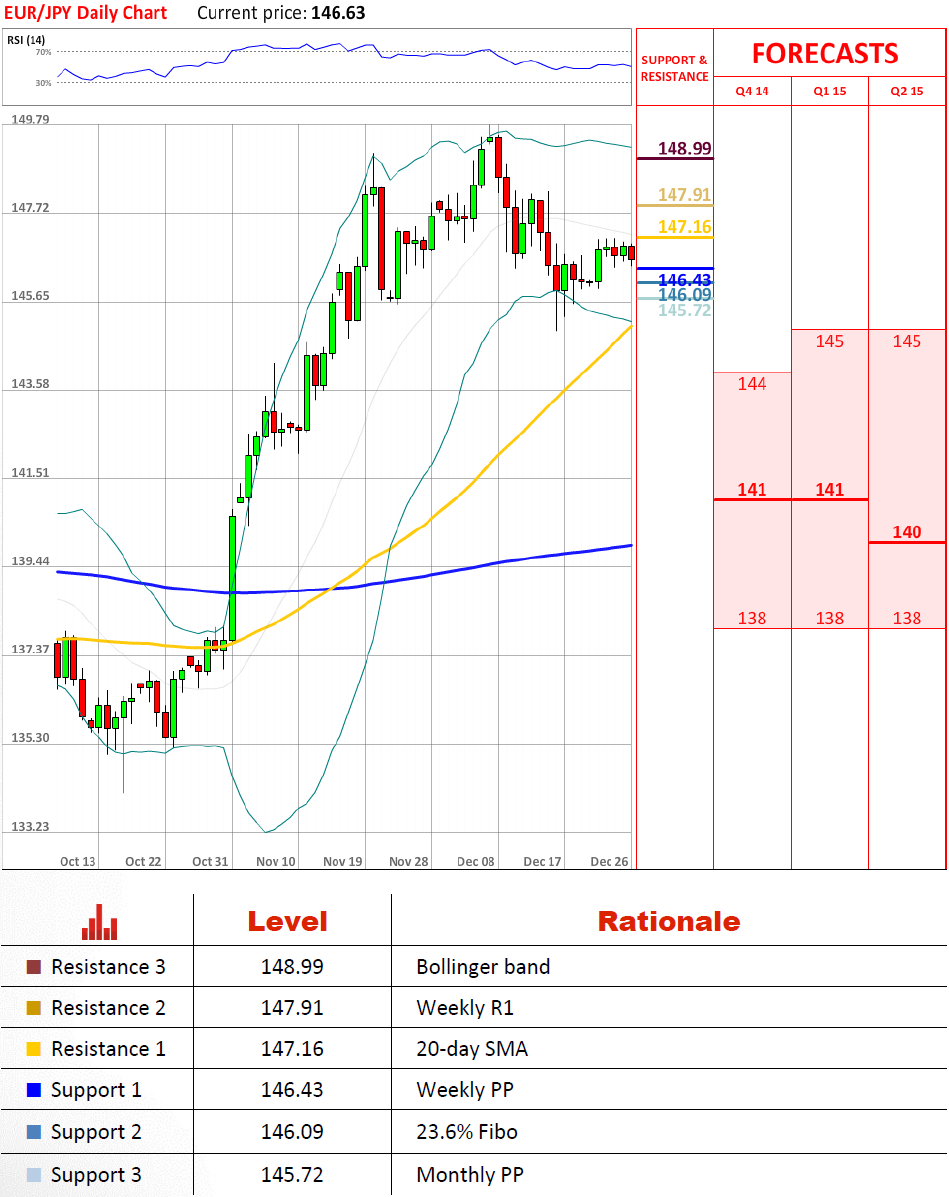Click the 147.91 resistance level marker
This screenshot has width=949, height=1197.
685,195
